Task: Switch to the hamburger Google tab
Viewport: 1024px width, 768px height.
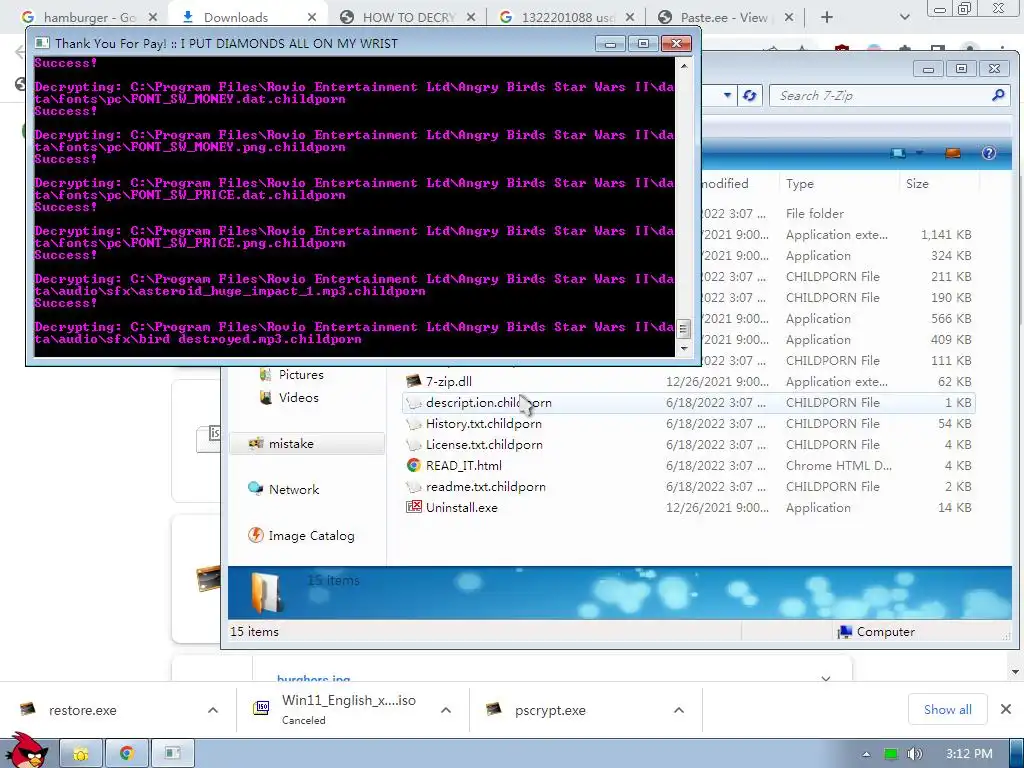Action: click(x=88, y=18)
